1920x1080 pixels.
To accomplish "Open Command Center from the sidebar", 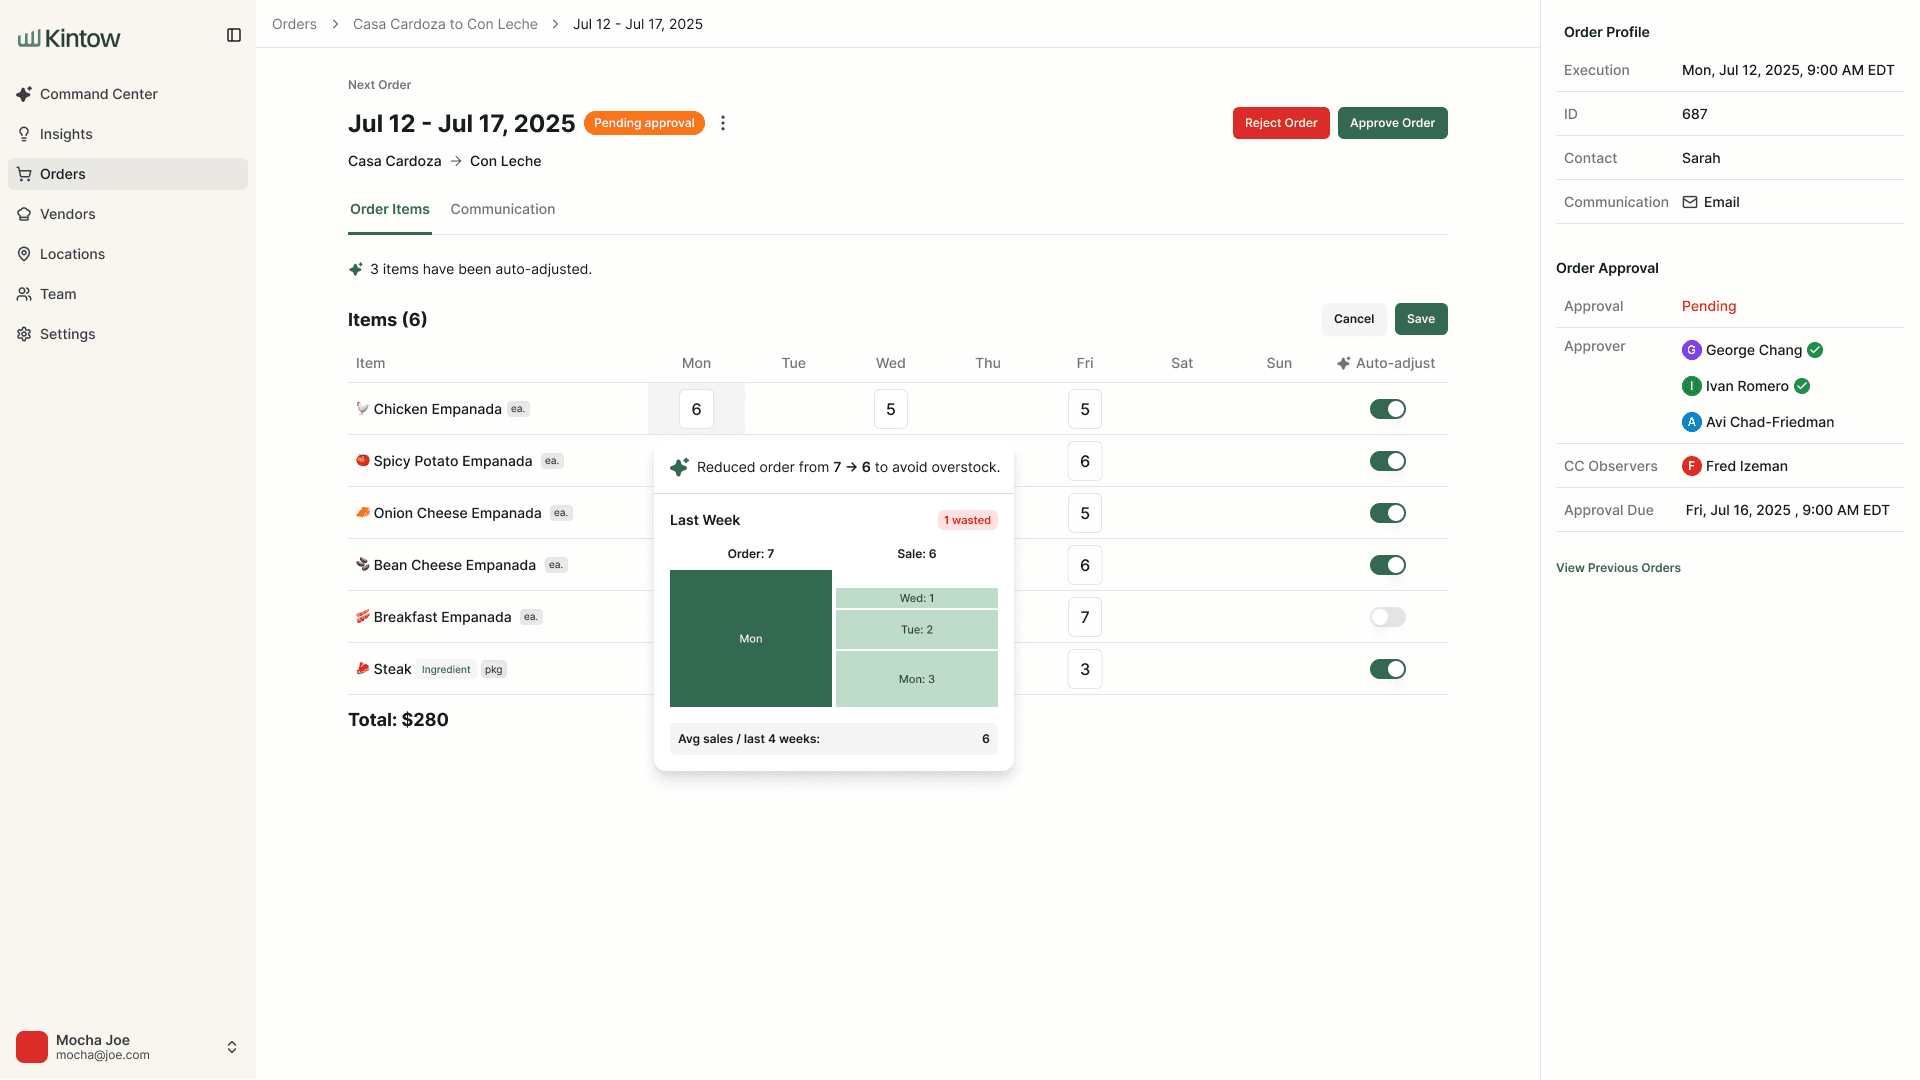I will click(x=98, y=94).
